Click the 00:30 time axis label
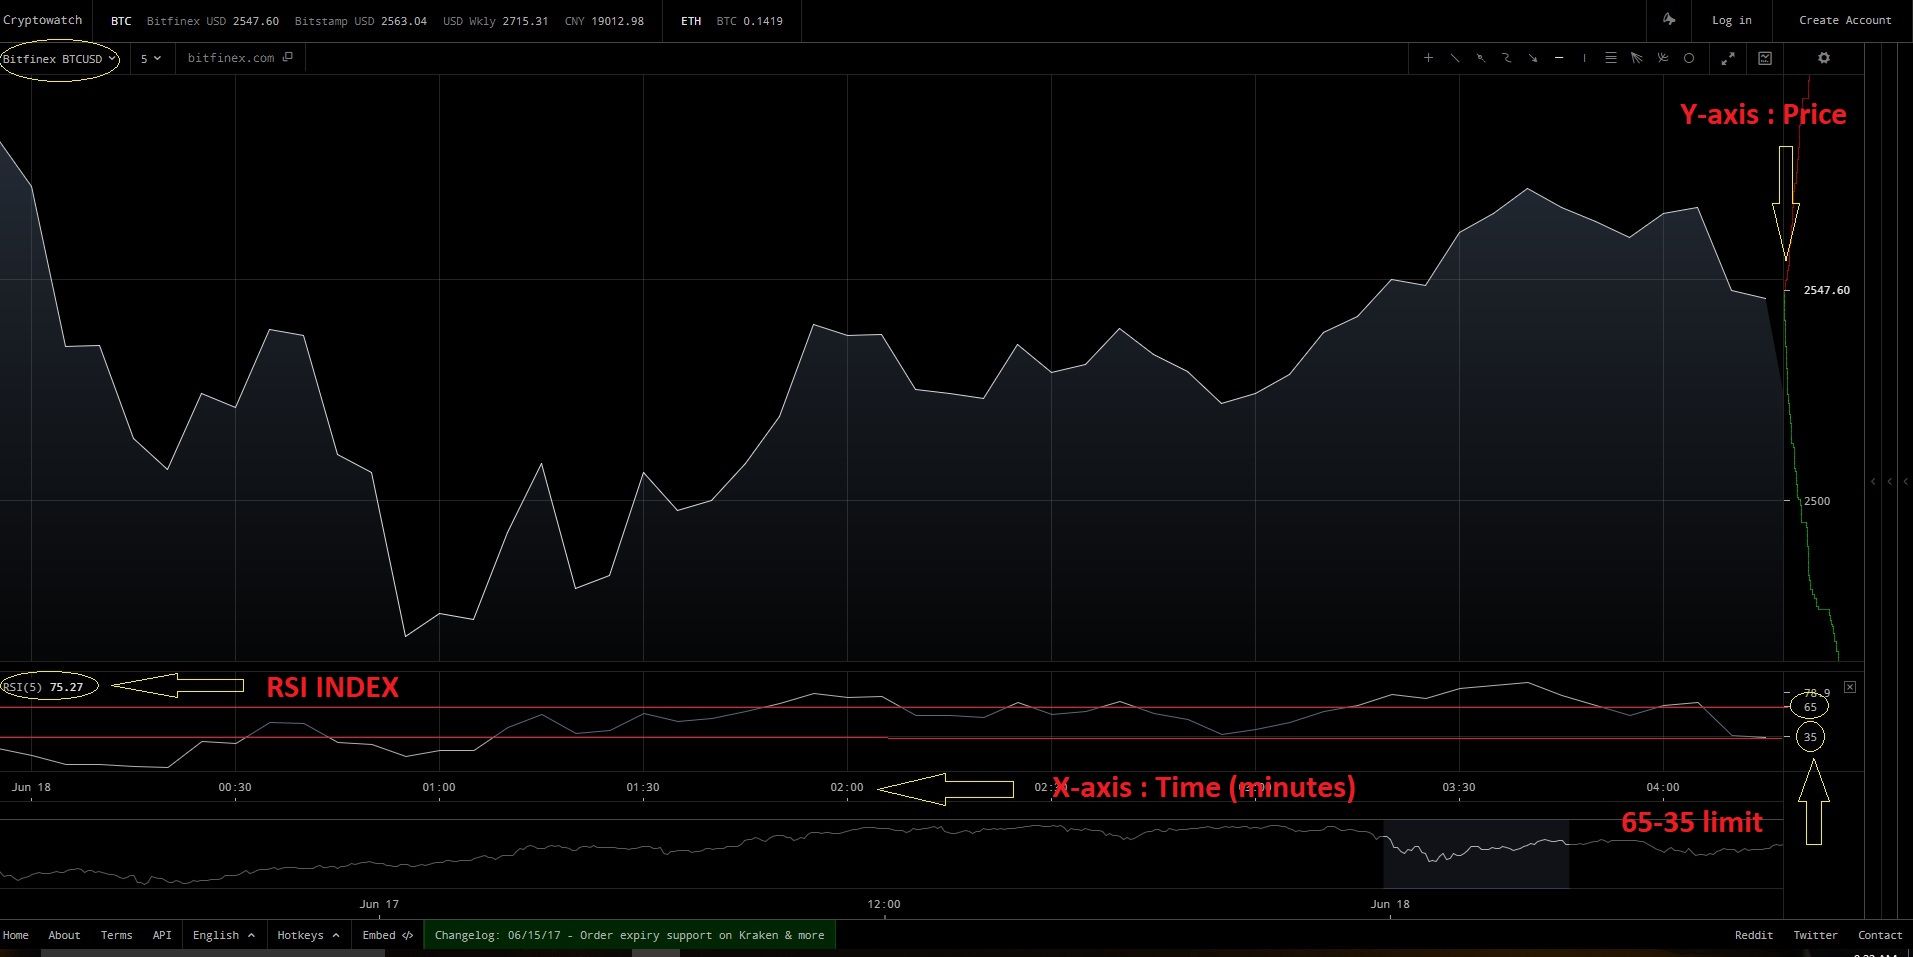 235,787
